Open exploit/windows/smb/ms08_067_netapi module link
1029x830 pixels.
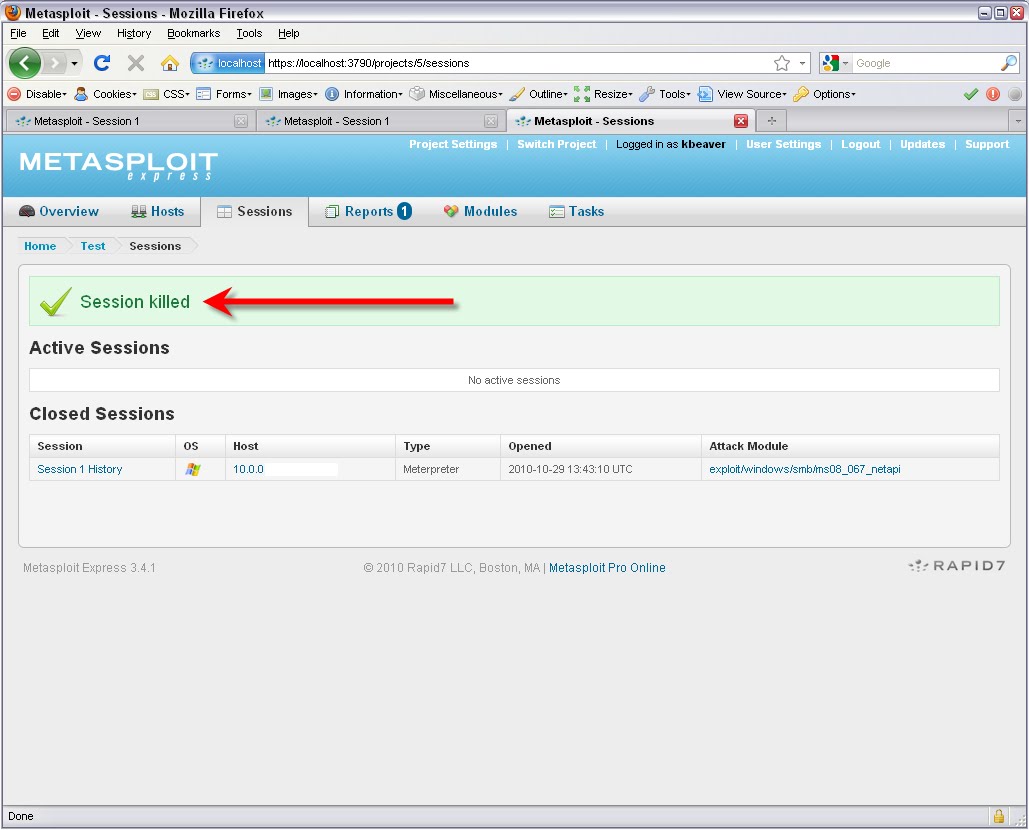805,469
